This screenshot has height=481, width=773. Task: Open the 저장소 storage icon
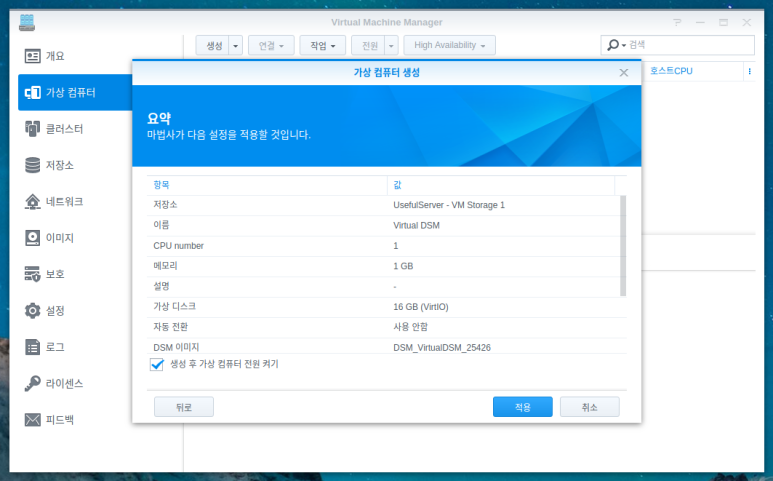click(33, 165)
